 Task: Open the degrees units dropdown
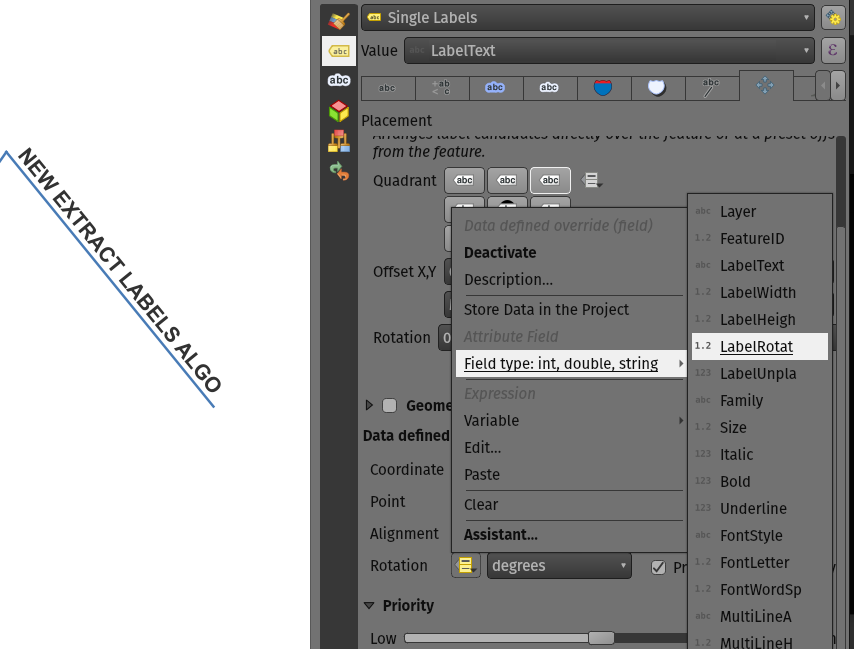coord(559,565)
